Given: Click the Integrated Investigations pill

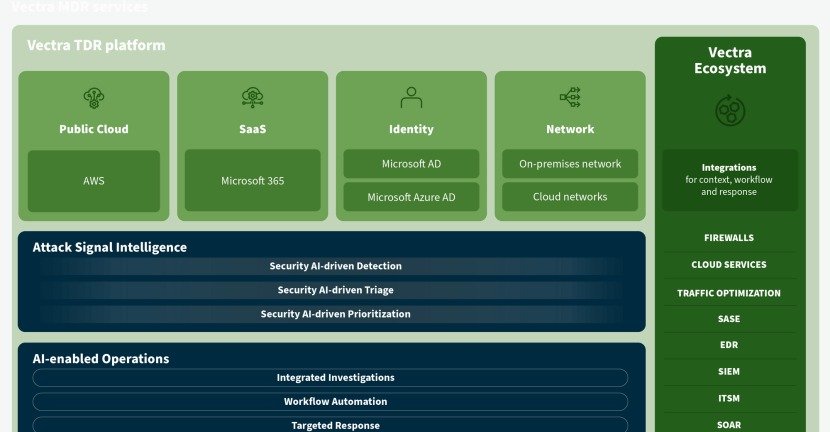Looking at the screenshot, I should click(330, 377).
